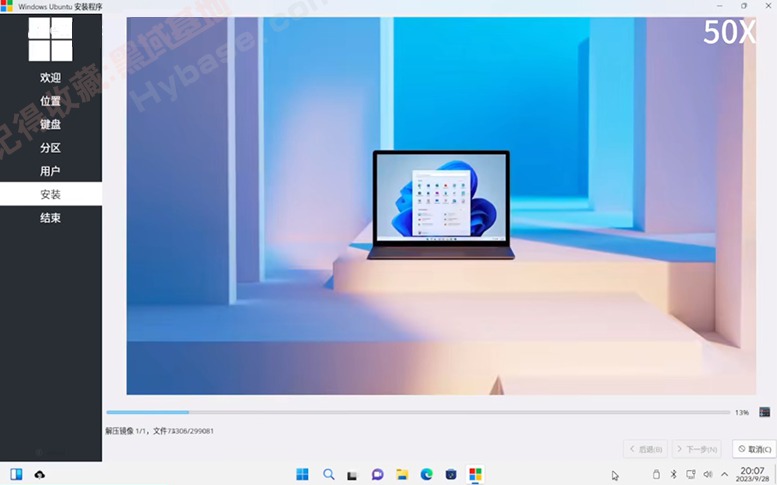Minimize the installer window
Image resolution: width=777 pixels, height=485 pixels.
[x=720, y=6]
